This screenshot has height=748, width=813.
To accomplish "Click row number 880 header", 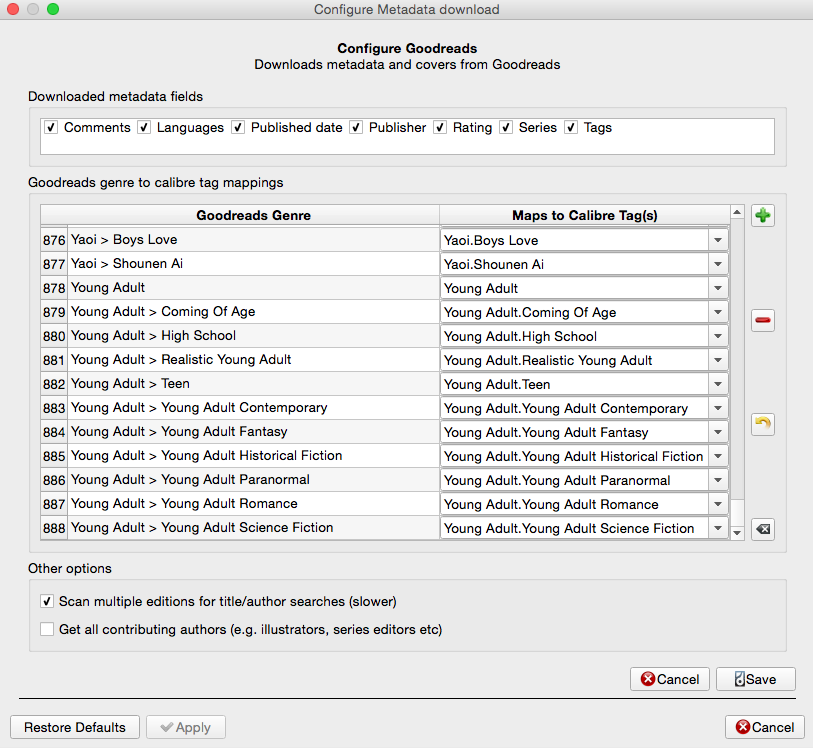I will tap(54, 336).
